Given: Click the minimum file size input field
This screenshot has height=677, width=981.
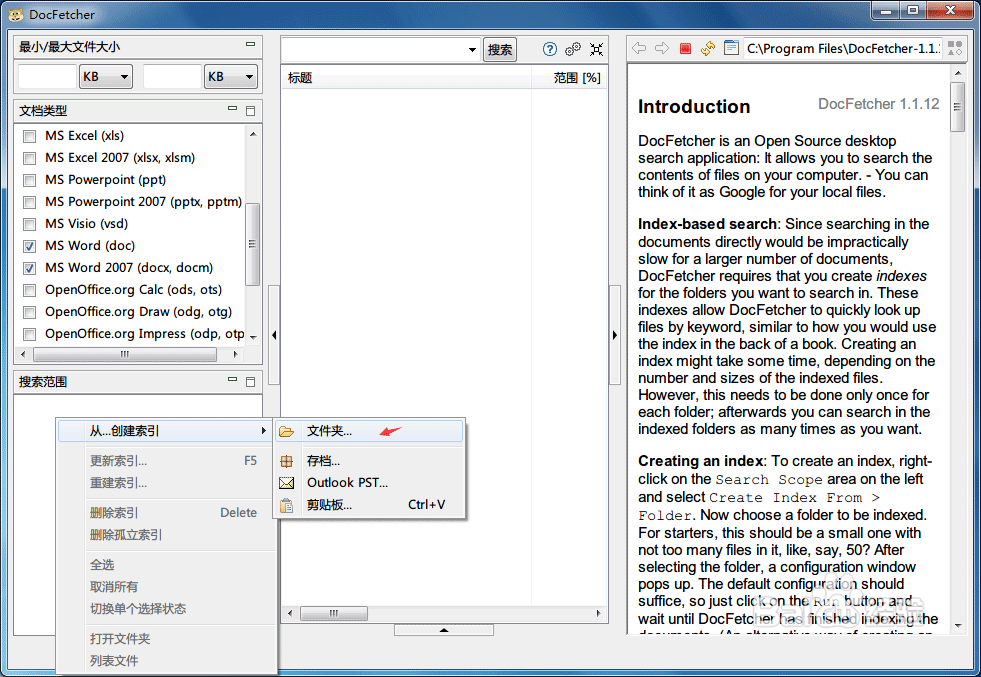Looking at the screenshot, I should coord(47,76).
